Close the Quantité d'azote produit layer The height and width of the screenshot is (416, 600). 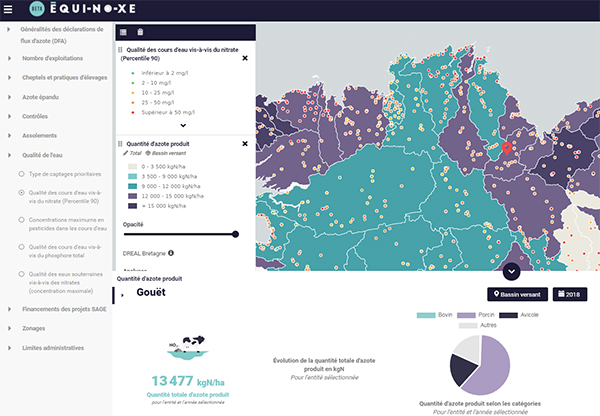click(245, 141)
